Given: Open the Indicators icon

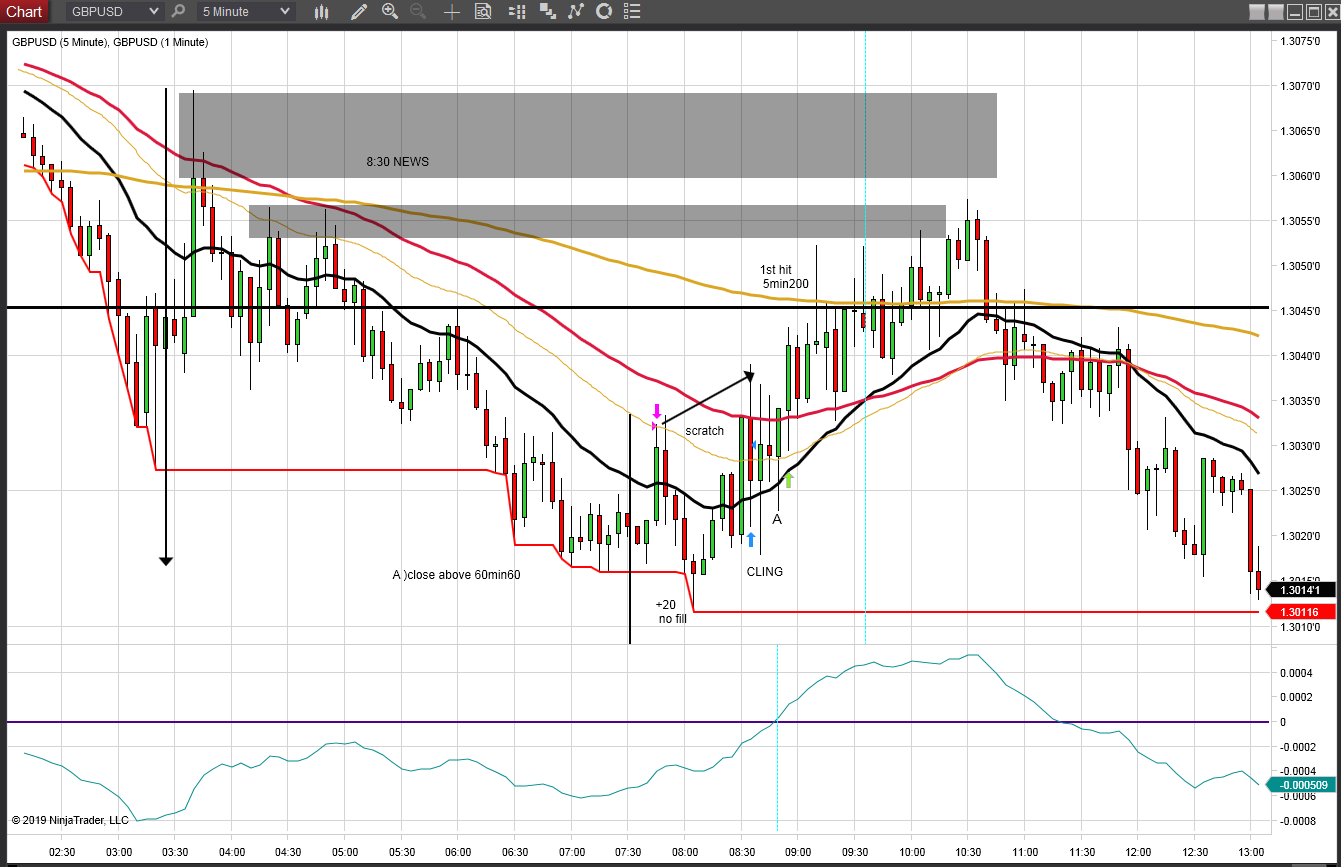Looking at the screenshot, I should click(575, 12).
